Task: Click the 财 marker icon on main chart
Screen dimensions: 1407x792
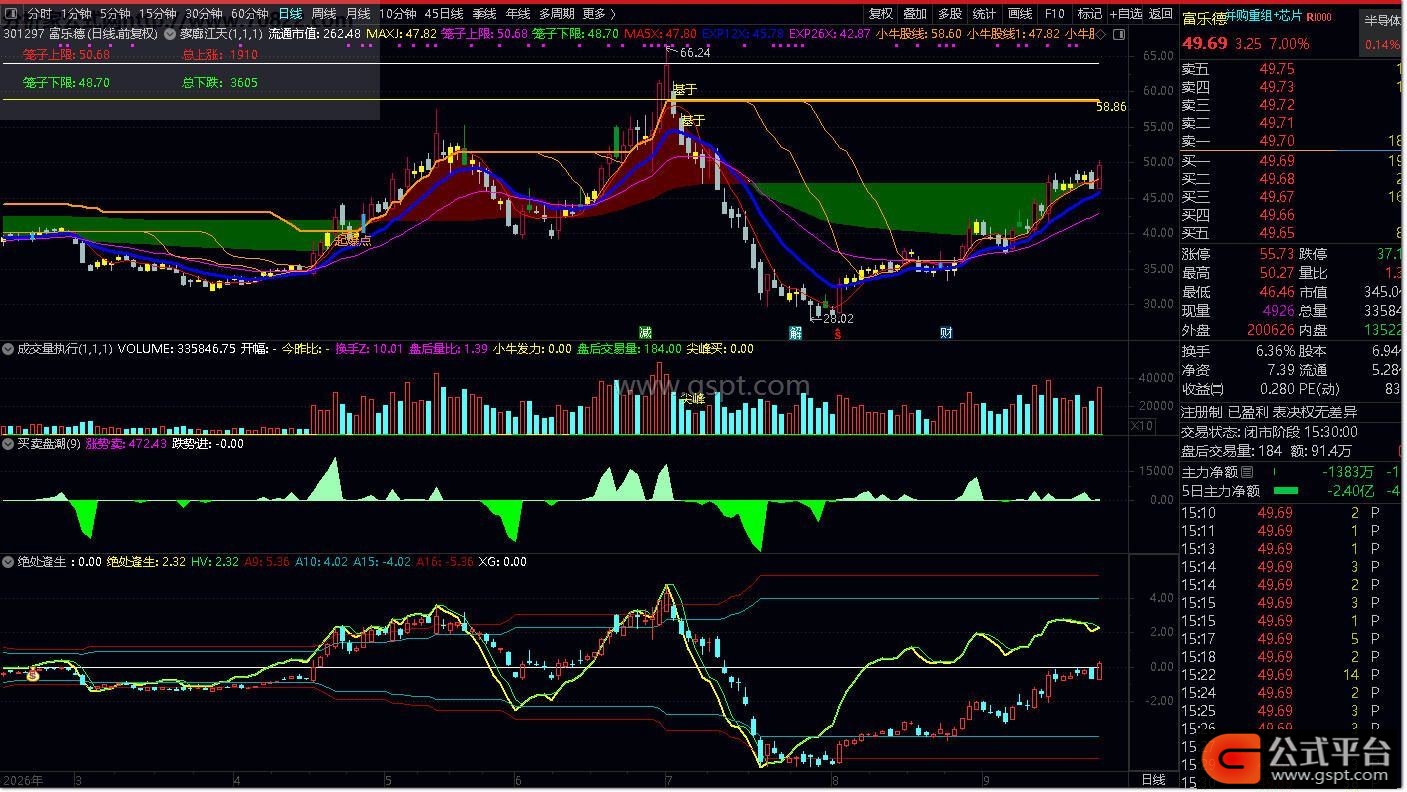Action: click(946, 333)
